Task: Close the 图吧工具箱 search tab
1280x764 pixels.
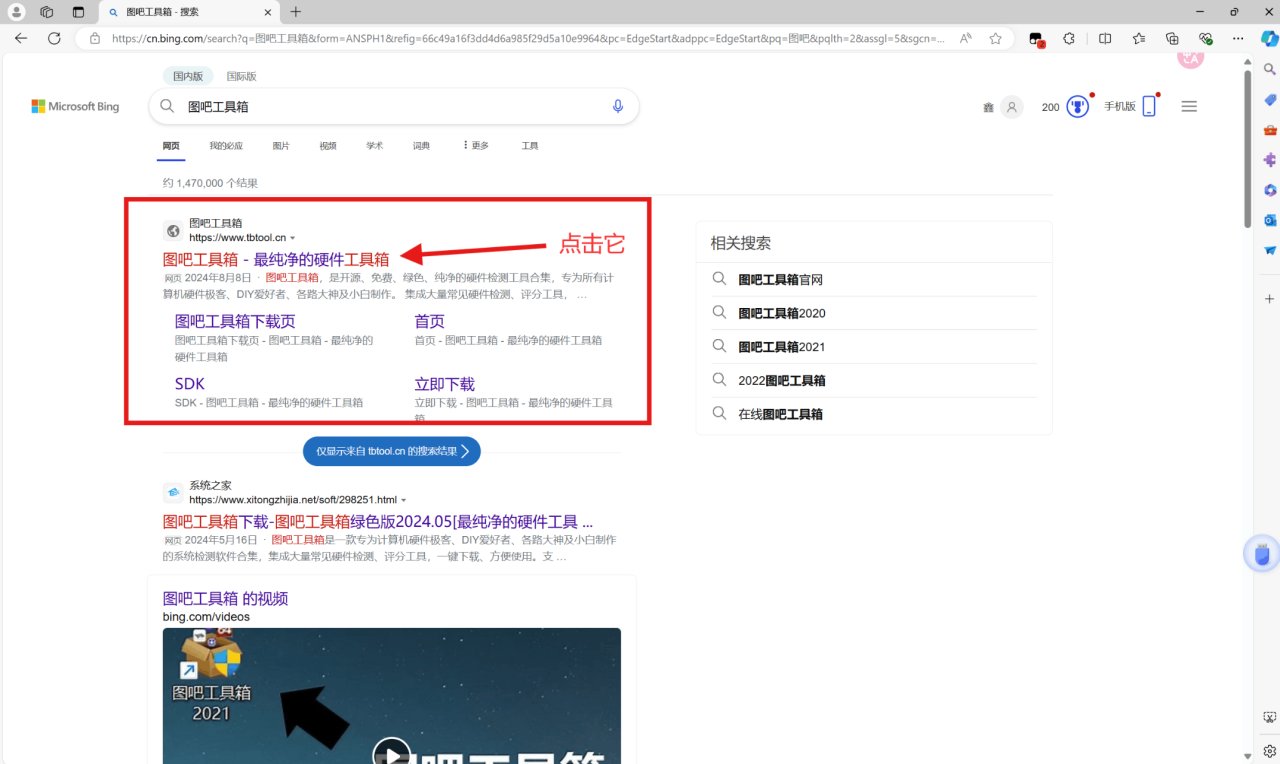Action: (266, 12)
